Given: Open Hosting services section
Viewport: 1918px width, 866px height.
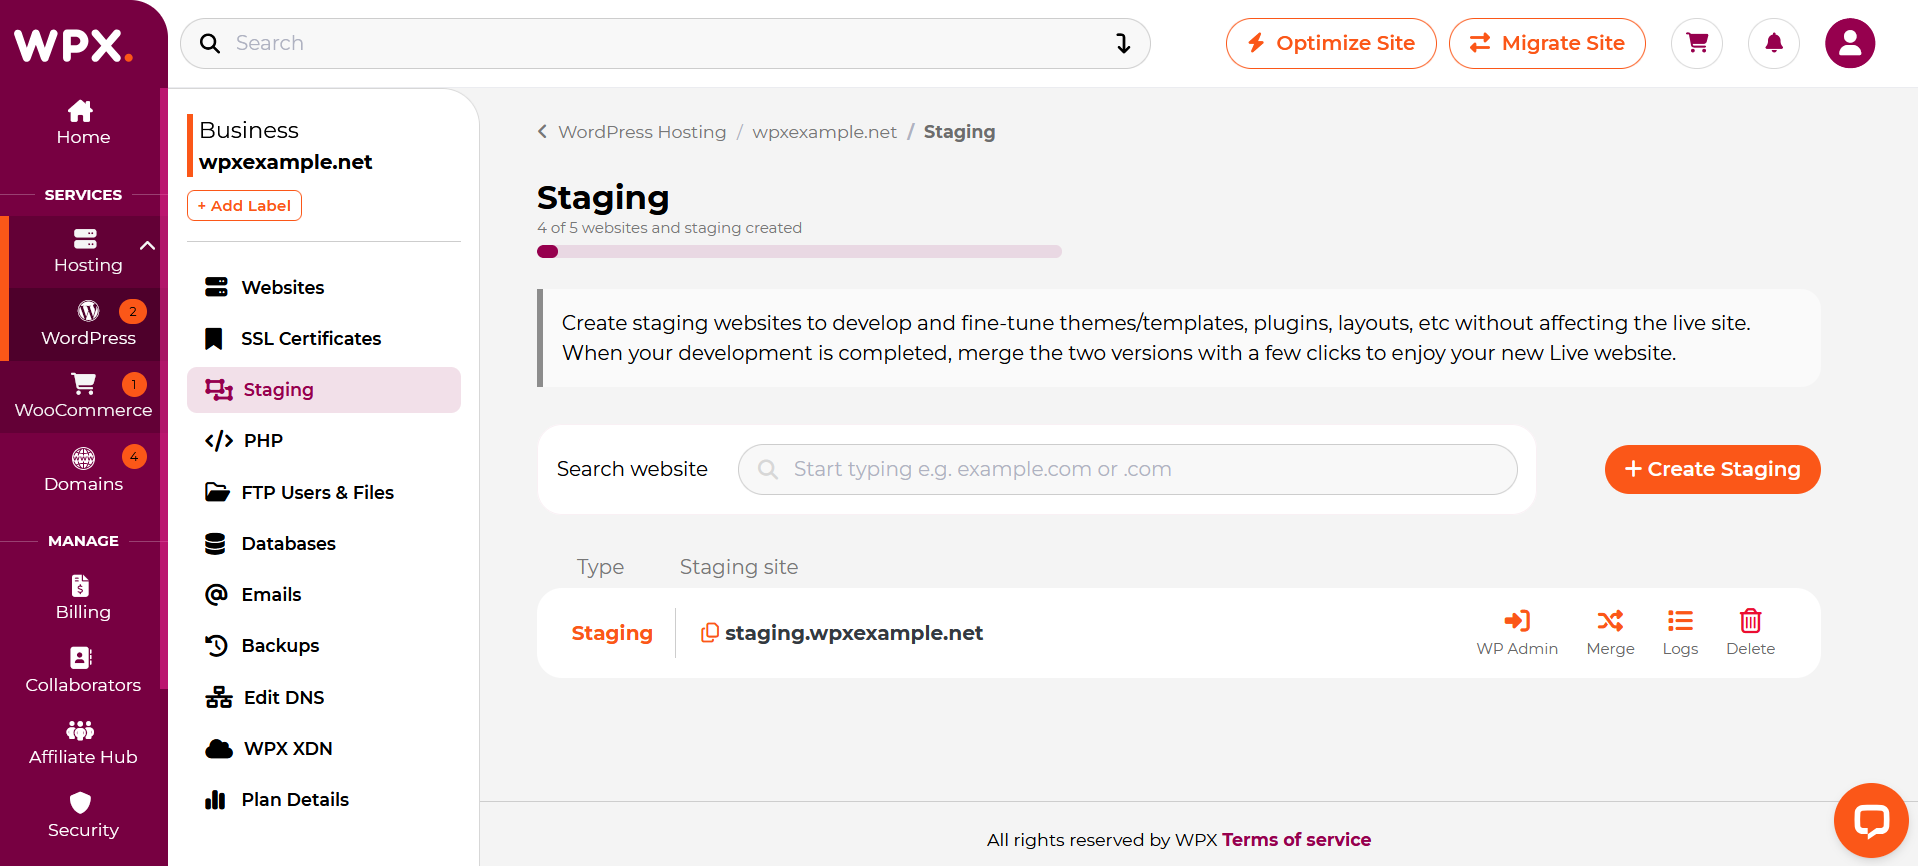Looking at the screenshot, I should click(x=88, y=252).
